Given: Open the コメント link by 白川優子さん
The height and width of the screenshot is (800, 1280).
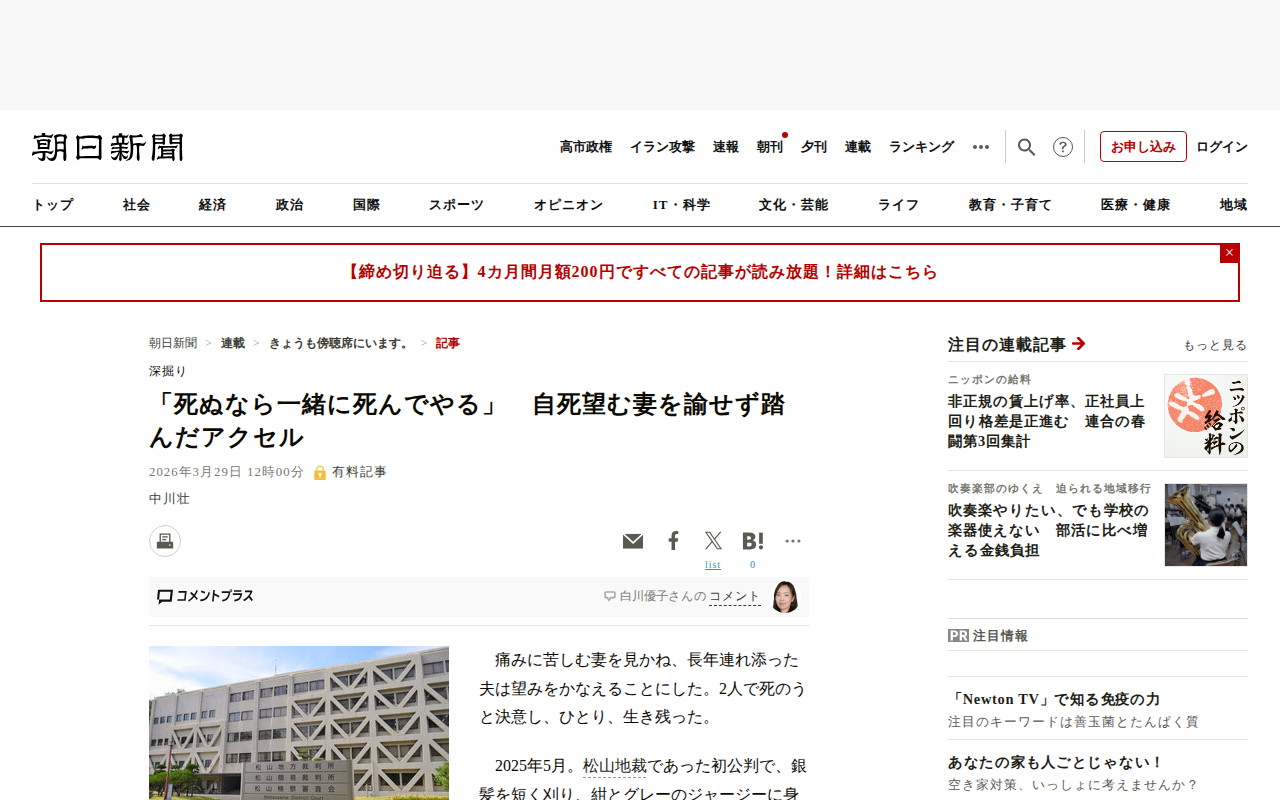Looking at the screenshot, I should pos(735,597).
